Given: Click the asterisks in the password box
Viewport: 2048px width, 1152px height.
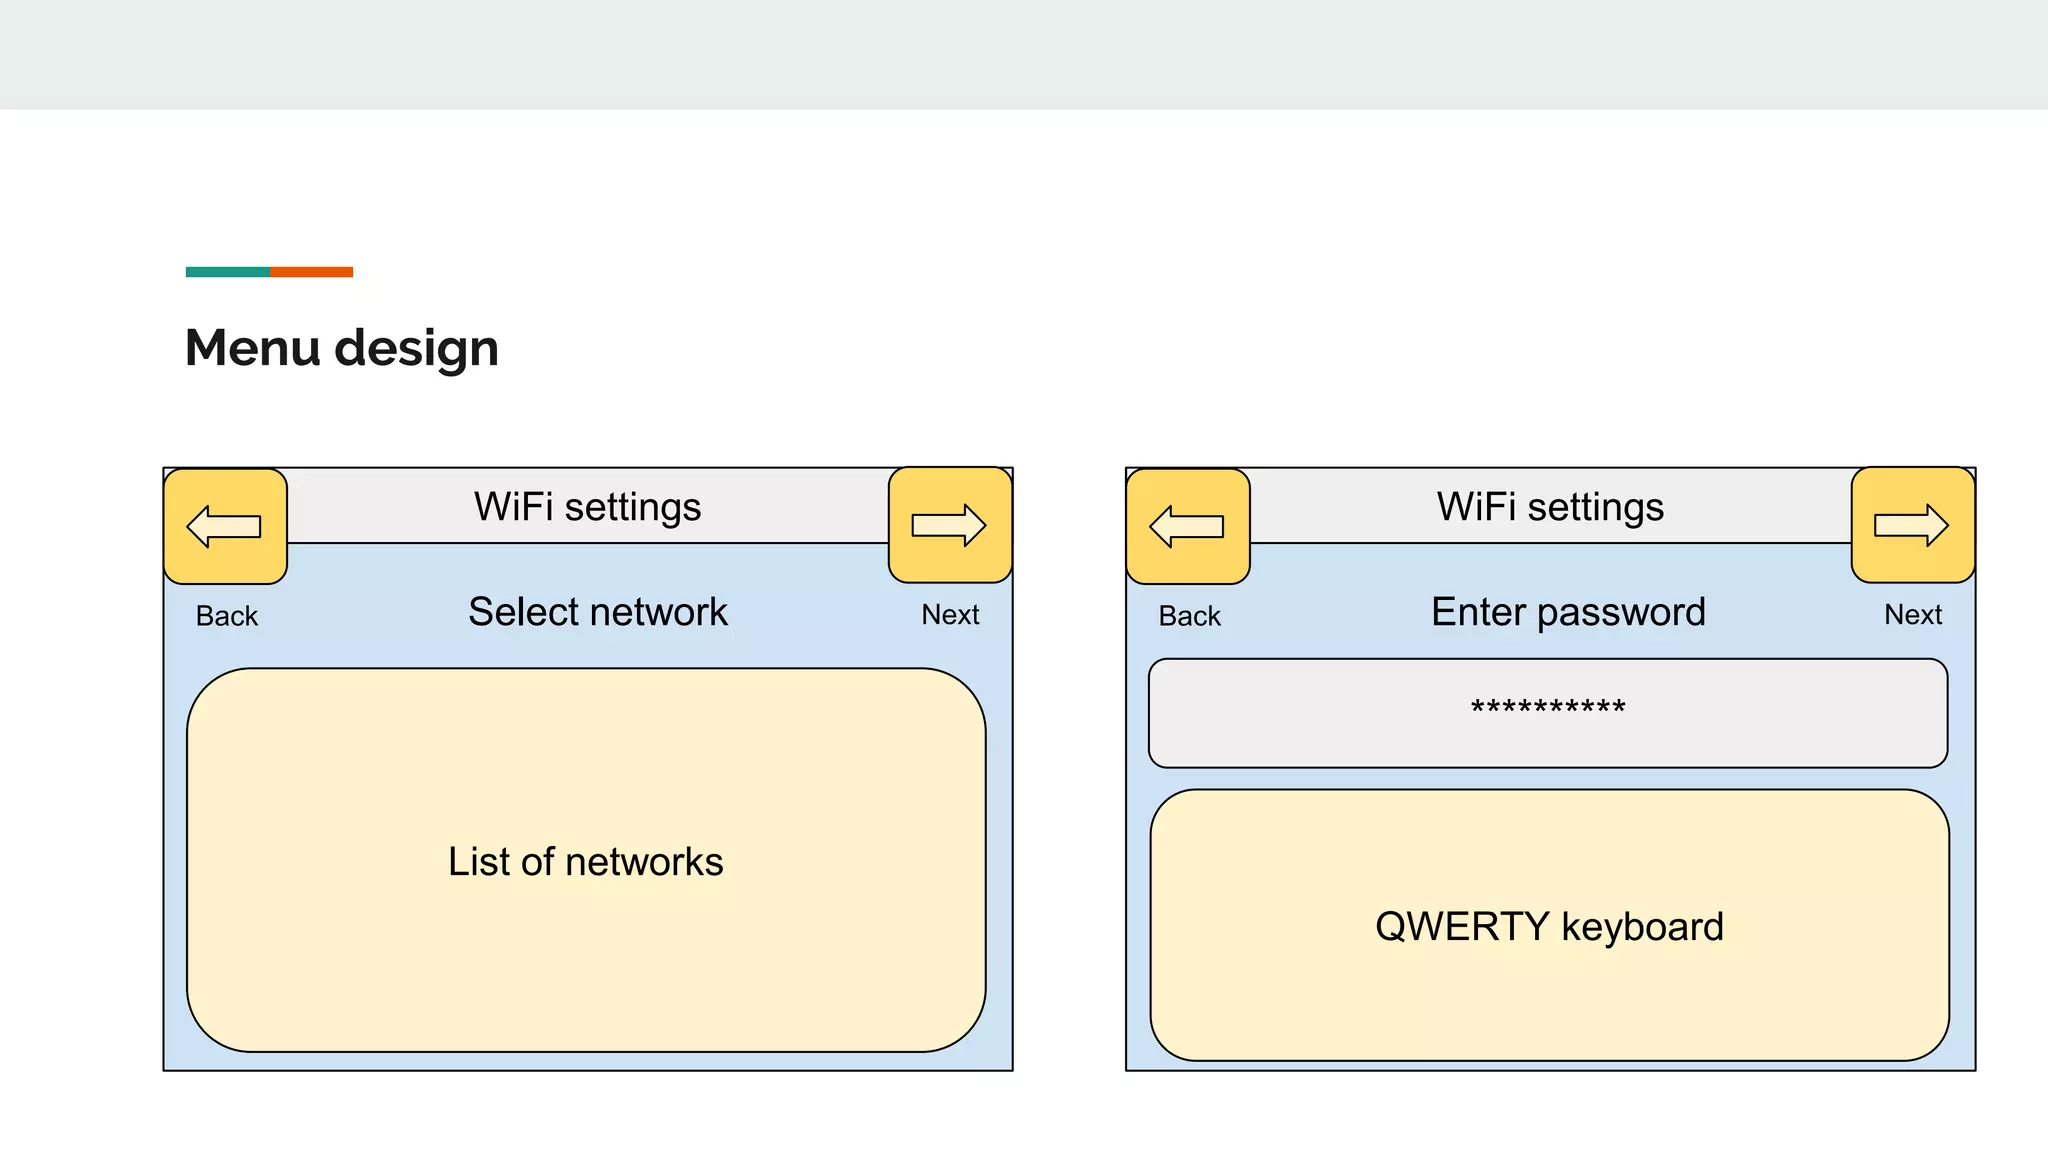Looking at the screenshot, I should [1548, 708].
